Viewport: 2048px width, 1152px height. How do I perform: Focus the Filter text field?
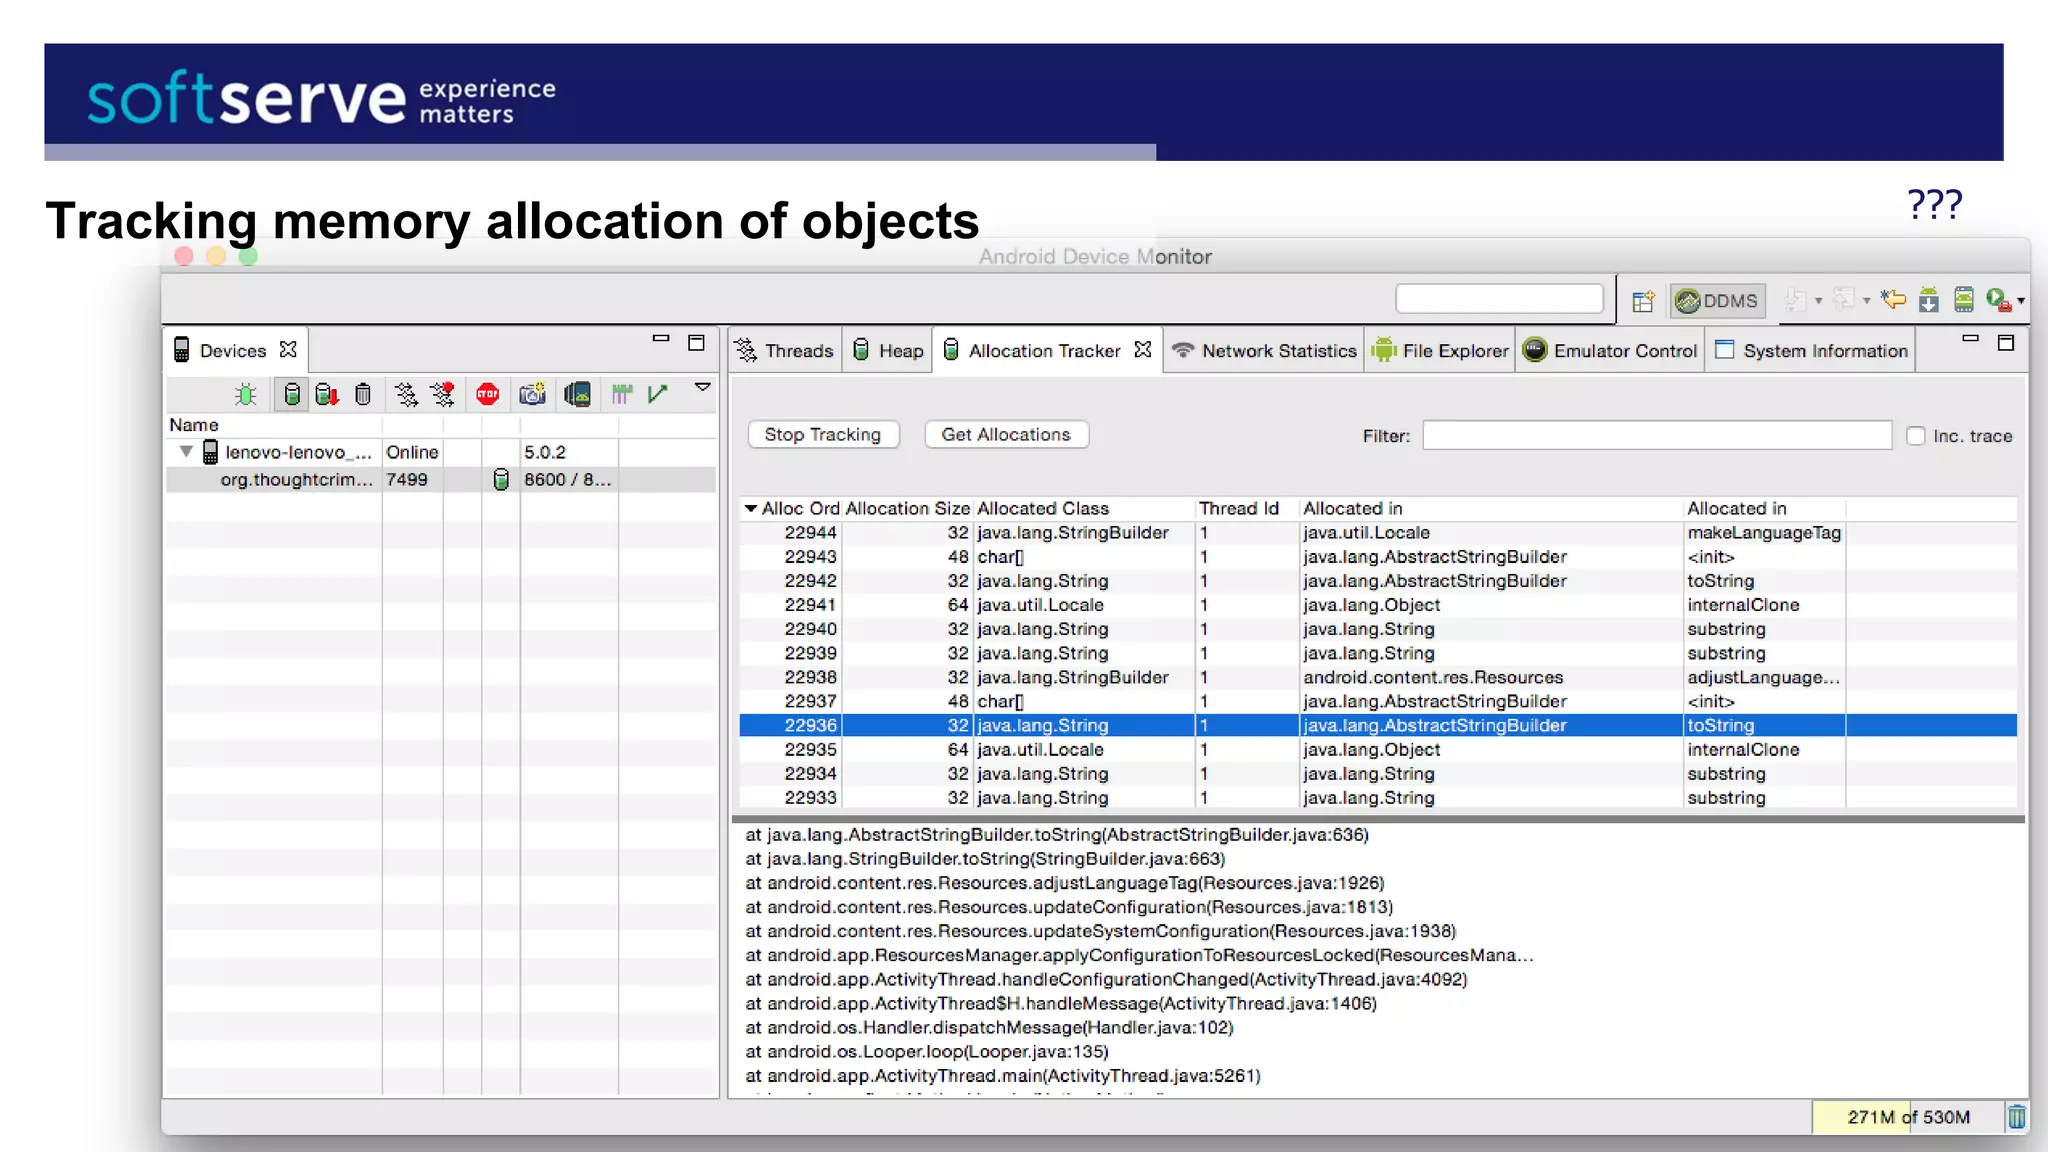coord(1657,436)
